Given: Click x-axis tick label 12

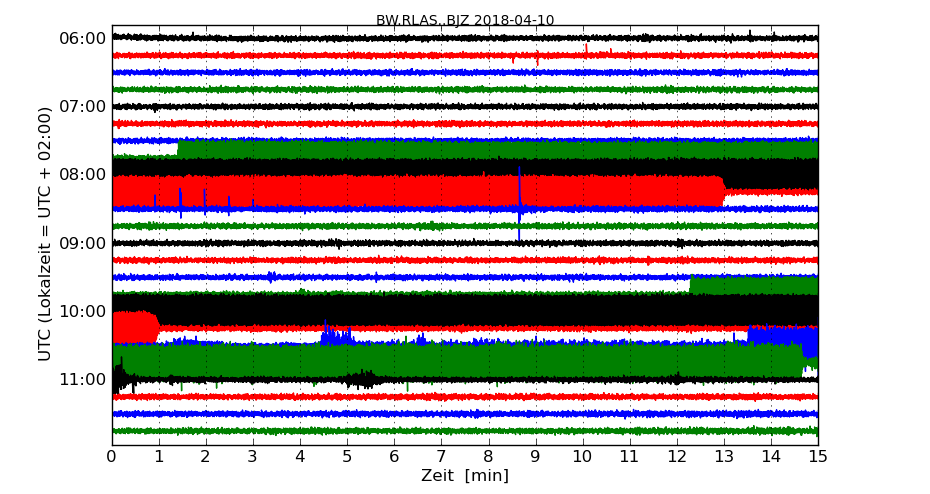Looking at the screenshot, I should (677, 457).
